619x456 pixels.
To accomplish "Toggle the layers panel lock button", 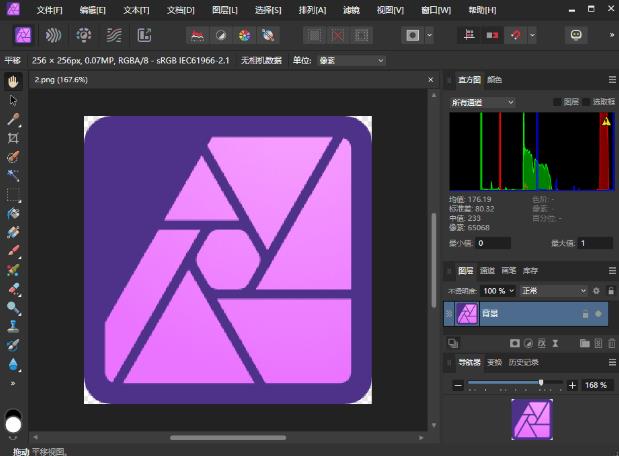I will point(611,291).
